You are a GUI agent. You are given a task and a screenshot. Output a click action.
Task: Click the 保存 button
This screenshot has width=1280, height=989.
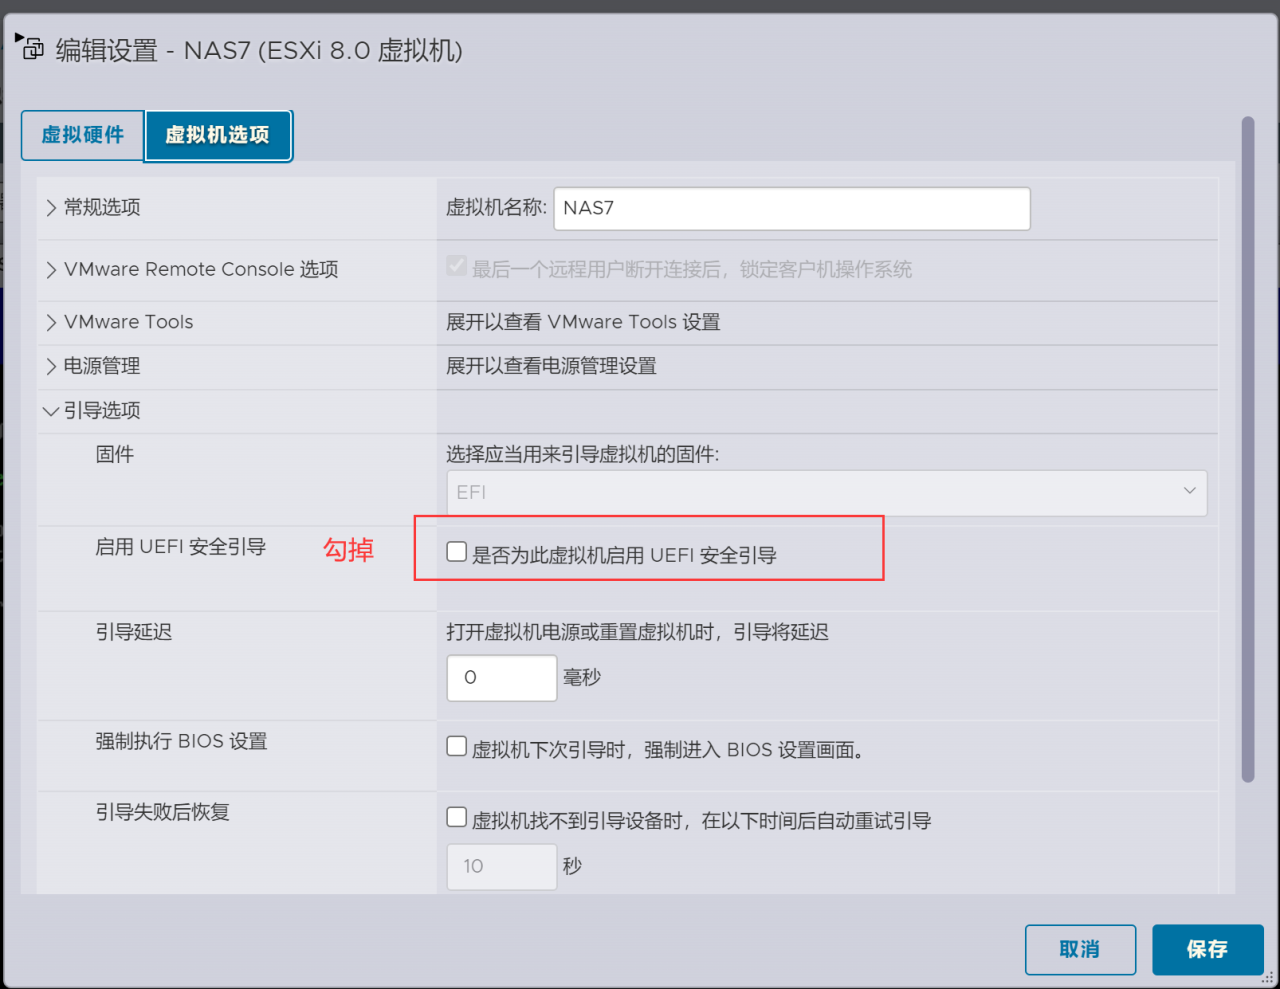pos(1207,949)
